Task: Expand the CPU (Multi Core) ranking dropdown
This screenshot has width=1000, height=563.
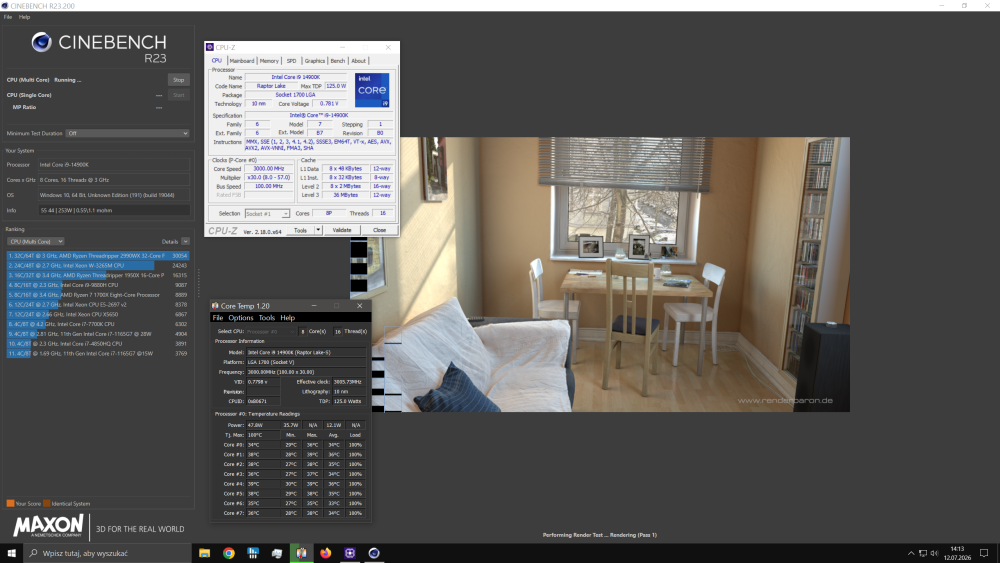Action: pyautogui.click(x=36, y=242)
